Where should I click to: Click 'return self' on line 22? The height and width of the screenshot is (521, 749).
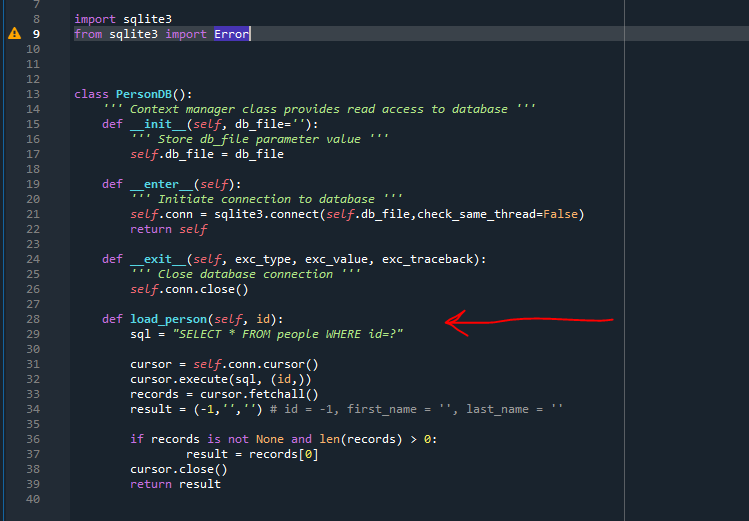[169, 229]
